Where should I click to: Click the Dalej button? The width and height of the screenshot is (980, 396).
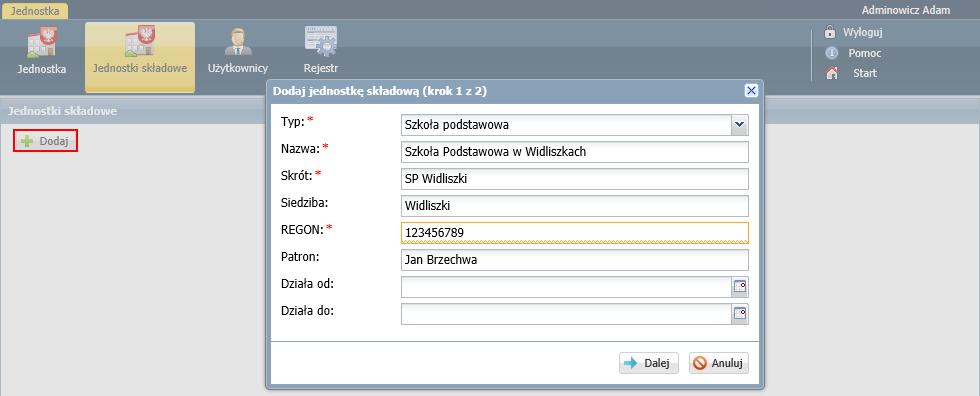tap(649, 363)
